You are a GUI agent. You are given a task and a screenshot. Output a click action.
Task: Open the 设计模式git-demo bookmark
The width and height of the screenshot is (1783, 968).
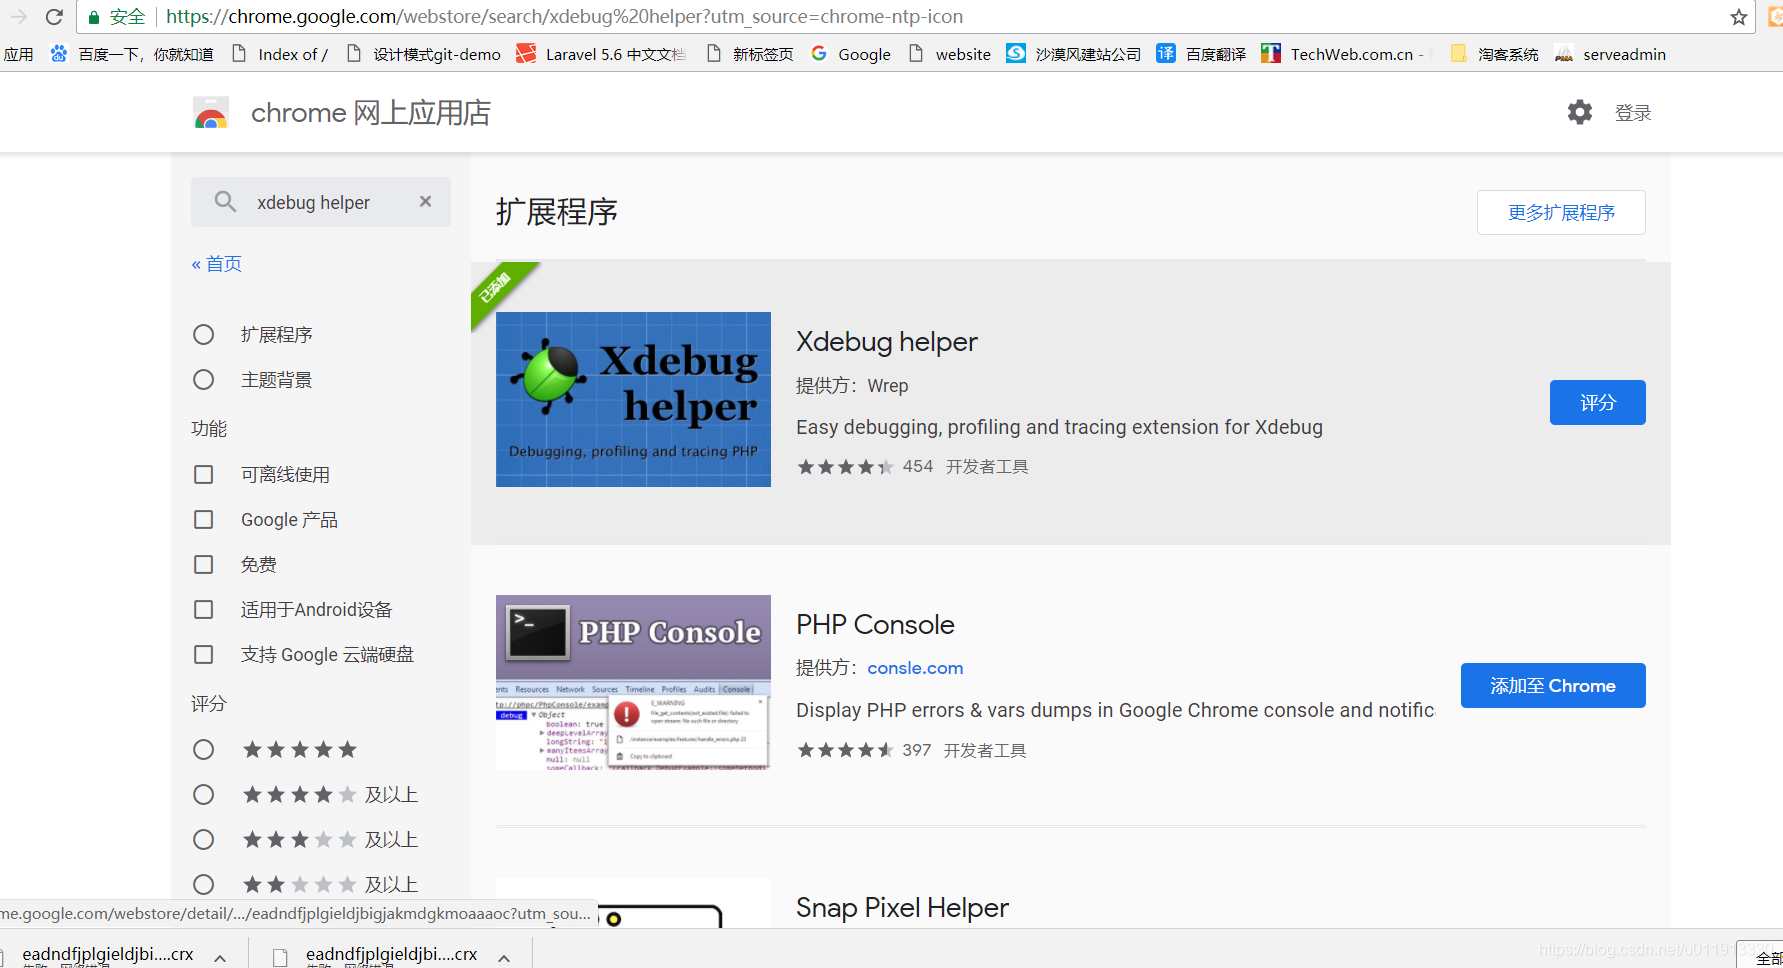tap(423, 54)
